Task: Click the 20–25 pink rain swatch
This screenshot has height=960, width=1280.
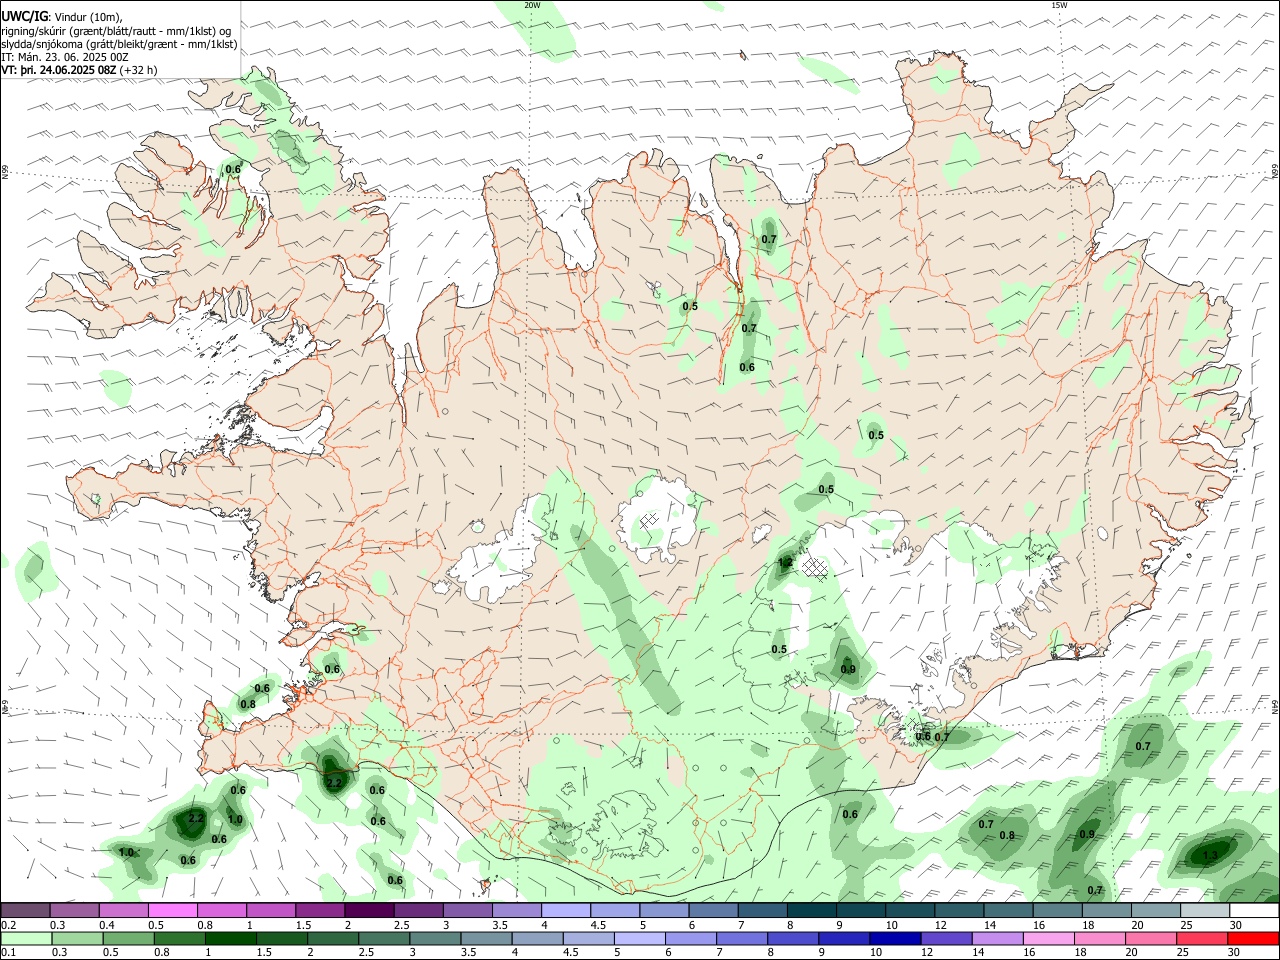Action: (1151, 939)
